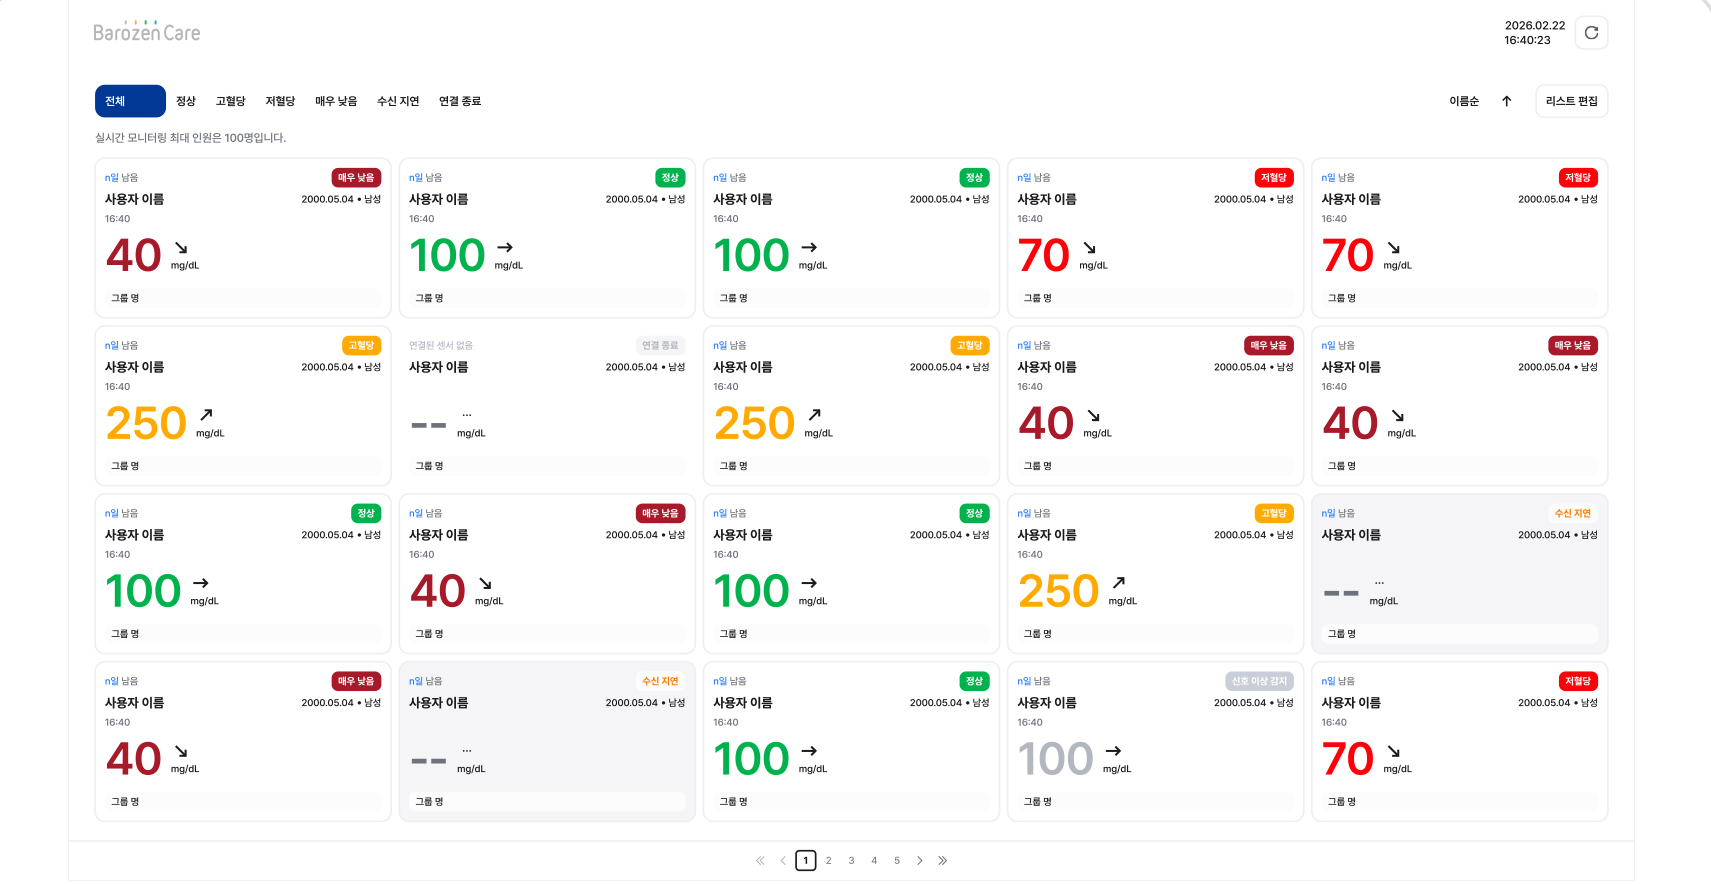Open the 연결 종료 disconnected user card

pyautogui.click(x=547, y=406)
